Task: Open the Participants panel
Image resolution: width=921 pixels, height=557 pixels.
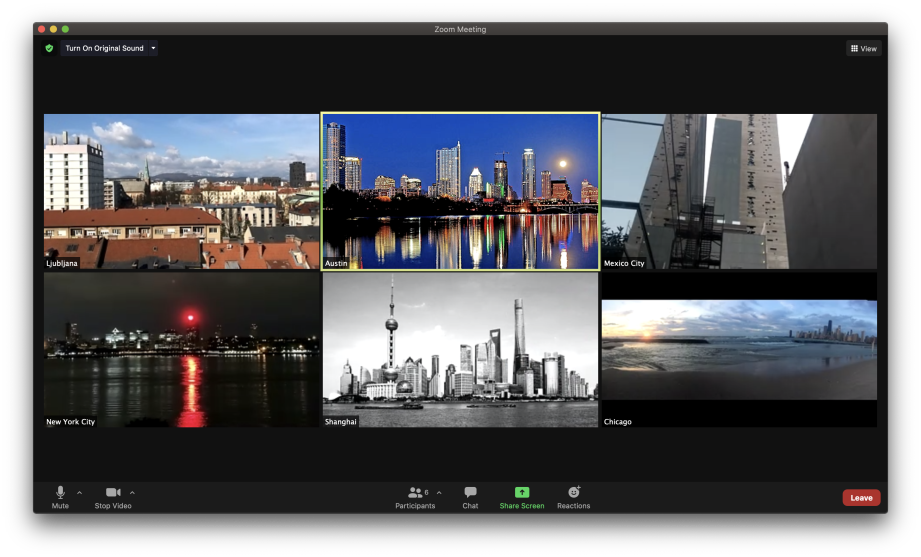Action: 415,493
